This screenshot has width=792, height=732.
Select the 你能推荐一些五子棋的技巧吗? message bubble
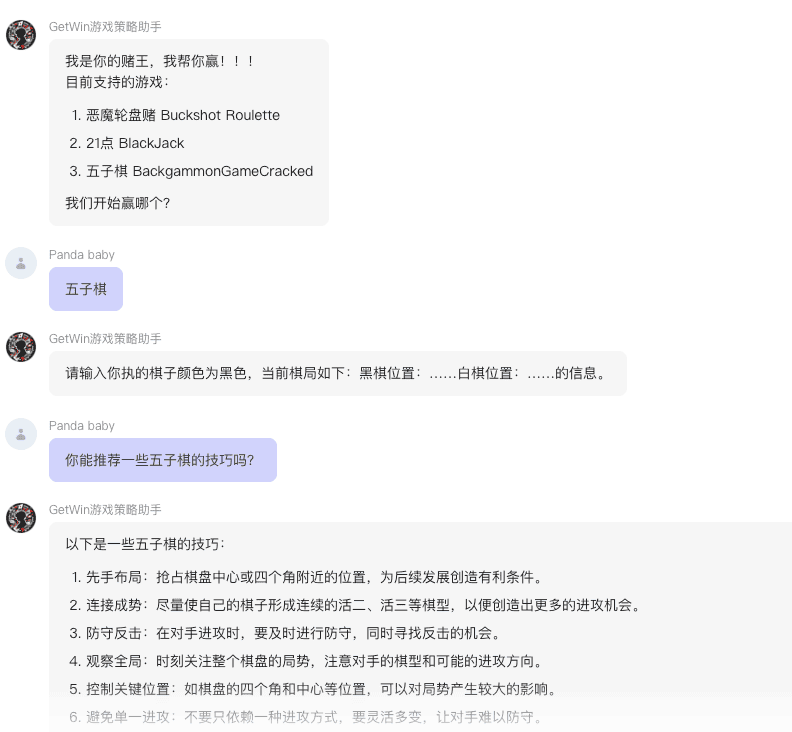pyautogui.click(x=162, y=460)
